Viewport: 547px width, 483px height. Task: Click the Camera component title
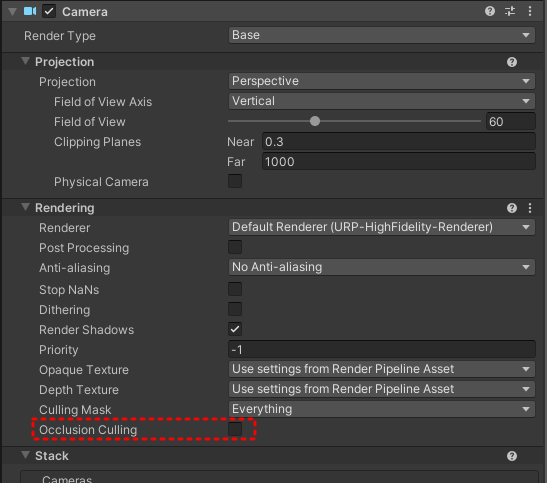(85, 12)
